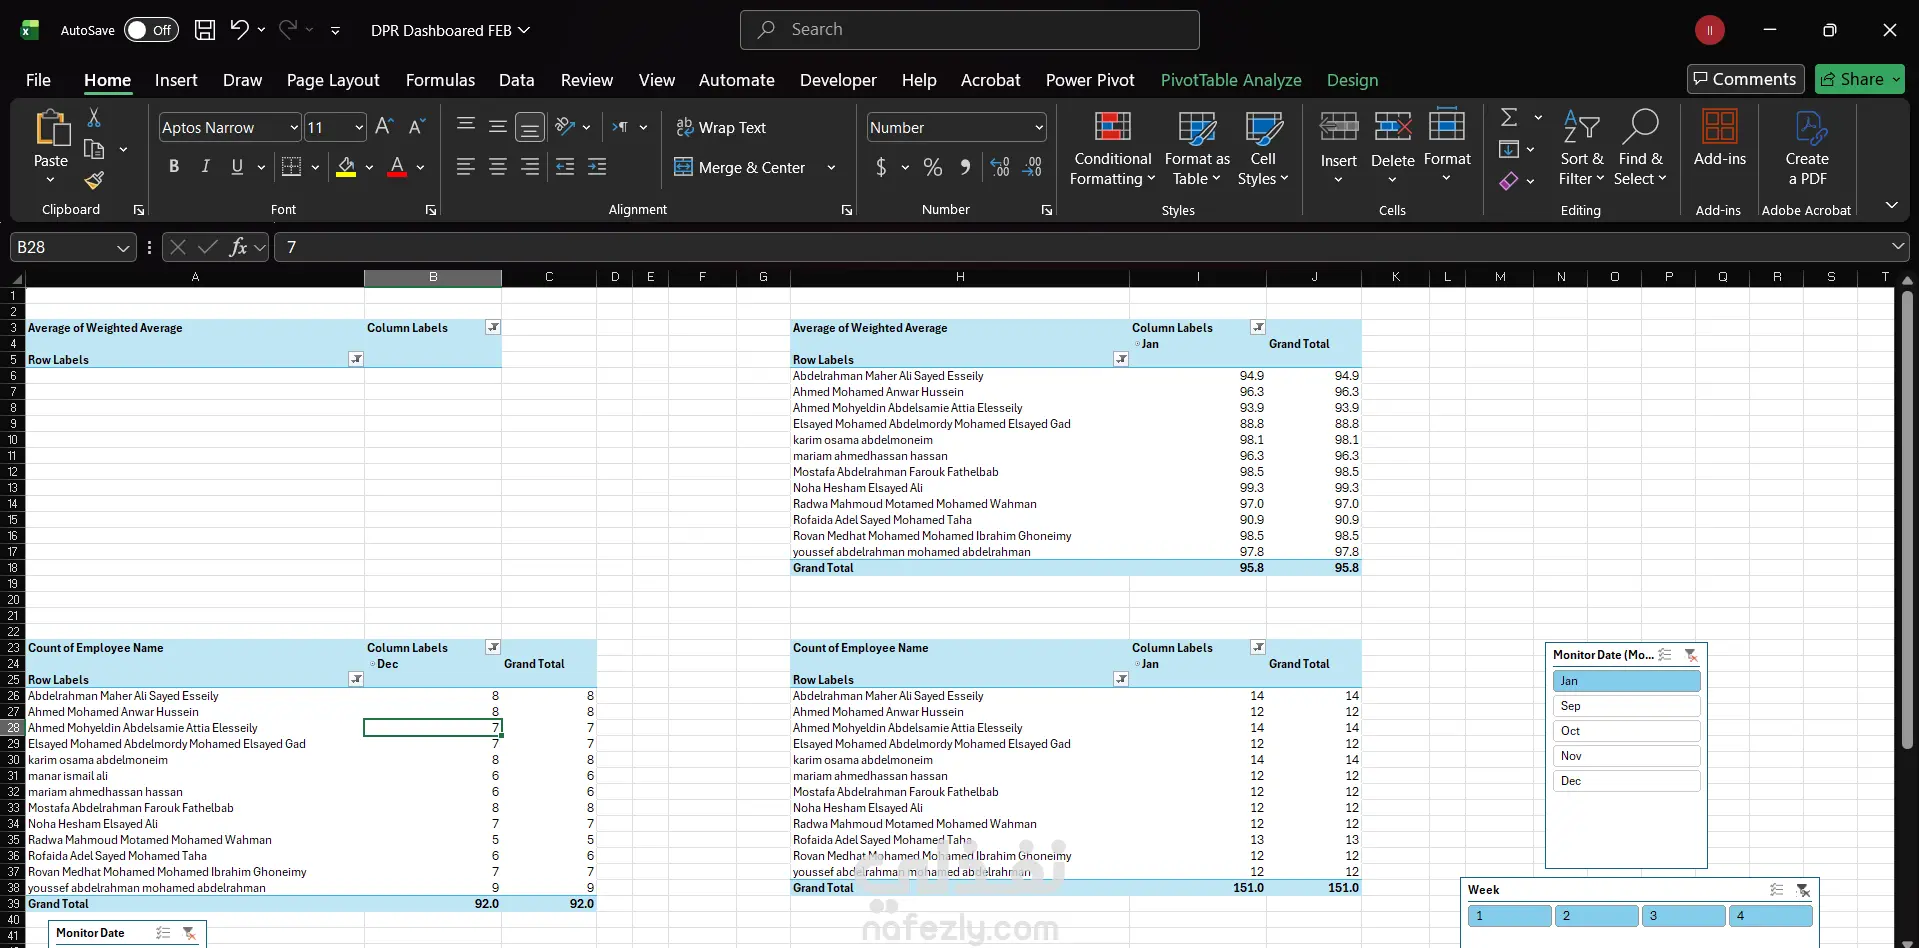
Task: Clear filter on Monitor Date (Mo... slicer
Action: coord(1690,655)
